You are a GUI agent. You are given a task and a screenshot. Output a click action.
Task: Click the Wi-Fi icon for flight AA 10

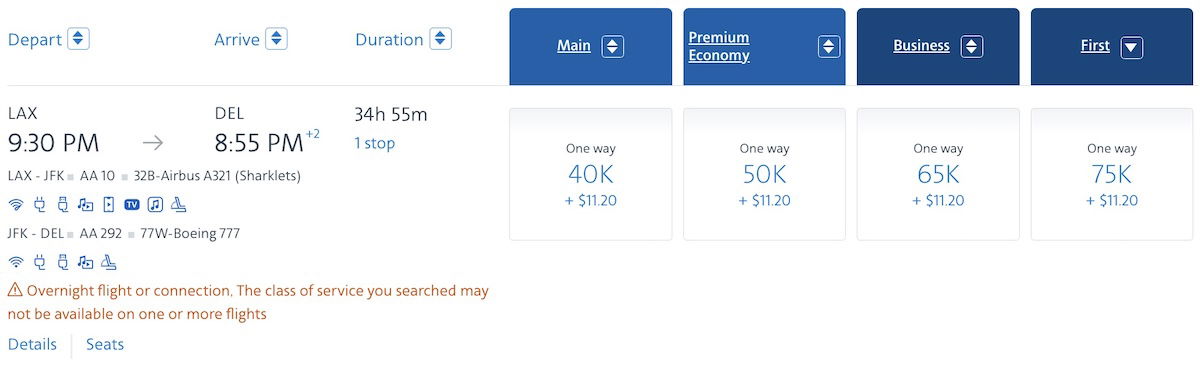16,205
